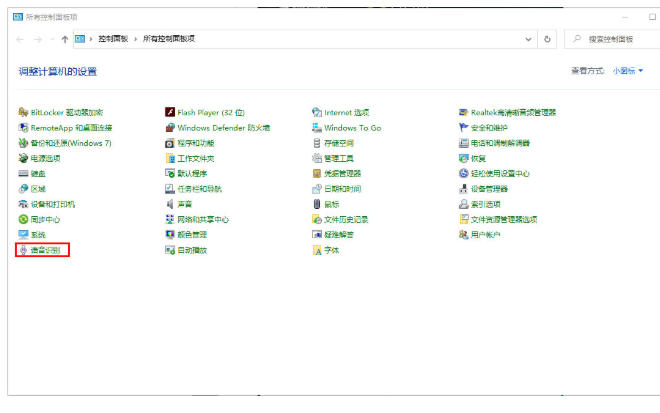Image resolution: width=660 pixels, height=413 pixels.
Task: Open the Windows To Go icon
Action: pos(317,127)
